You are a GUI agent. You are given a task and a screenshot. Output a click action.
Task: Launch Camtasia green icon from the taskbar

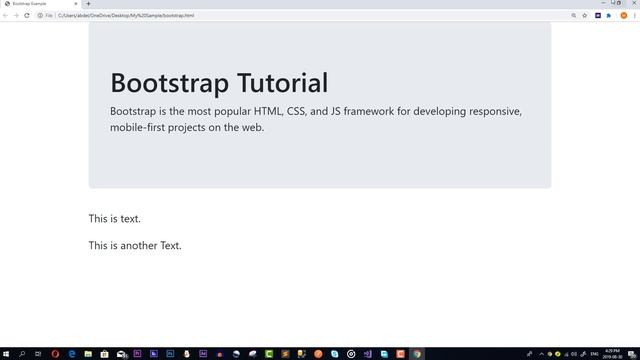pyautogui.click(x=269, y=354)
